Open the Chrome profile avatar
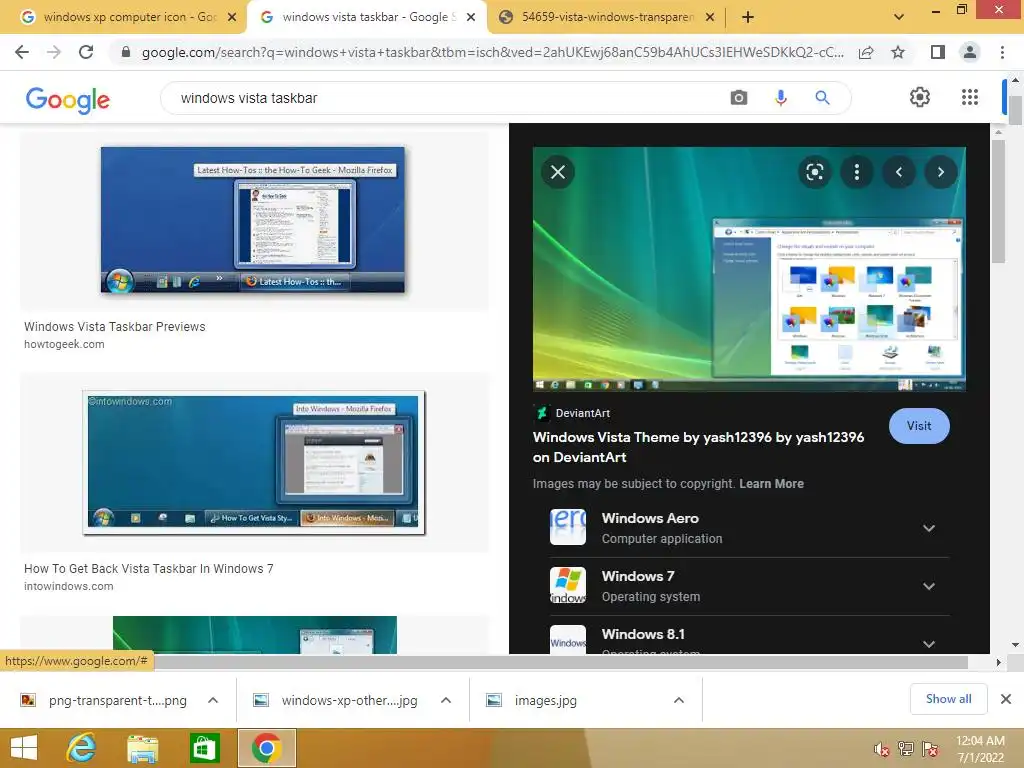Viewport: 1024px width, 768px height. point(970,52)
